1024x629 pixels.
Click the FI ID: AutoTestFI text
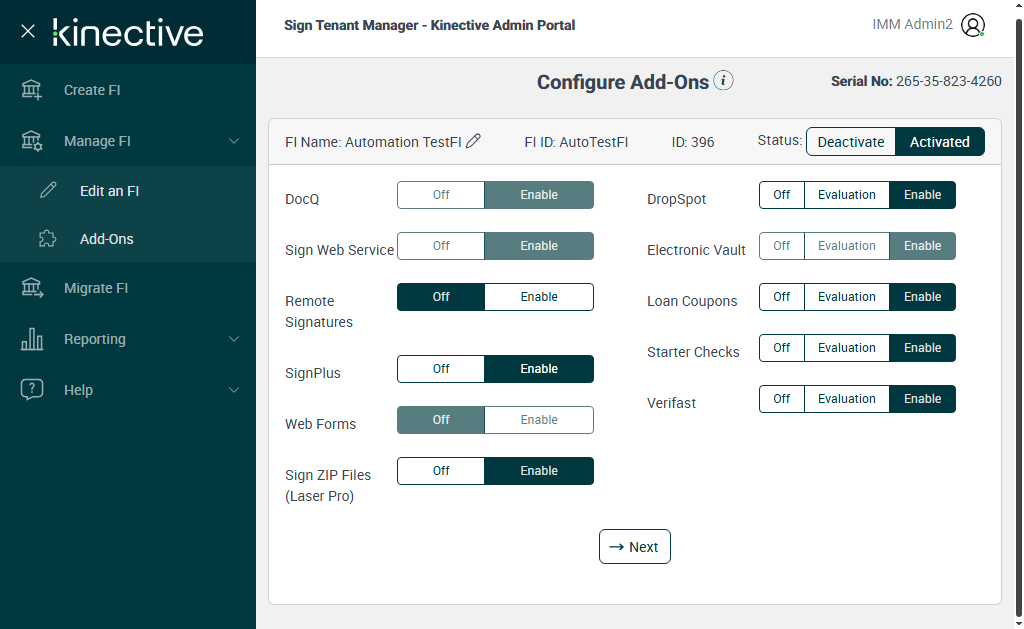(x=576, y=142)
